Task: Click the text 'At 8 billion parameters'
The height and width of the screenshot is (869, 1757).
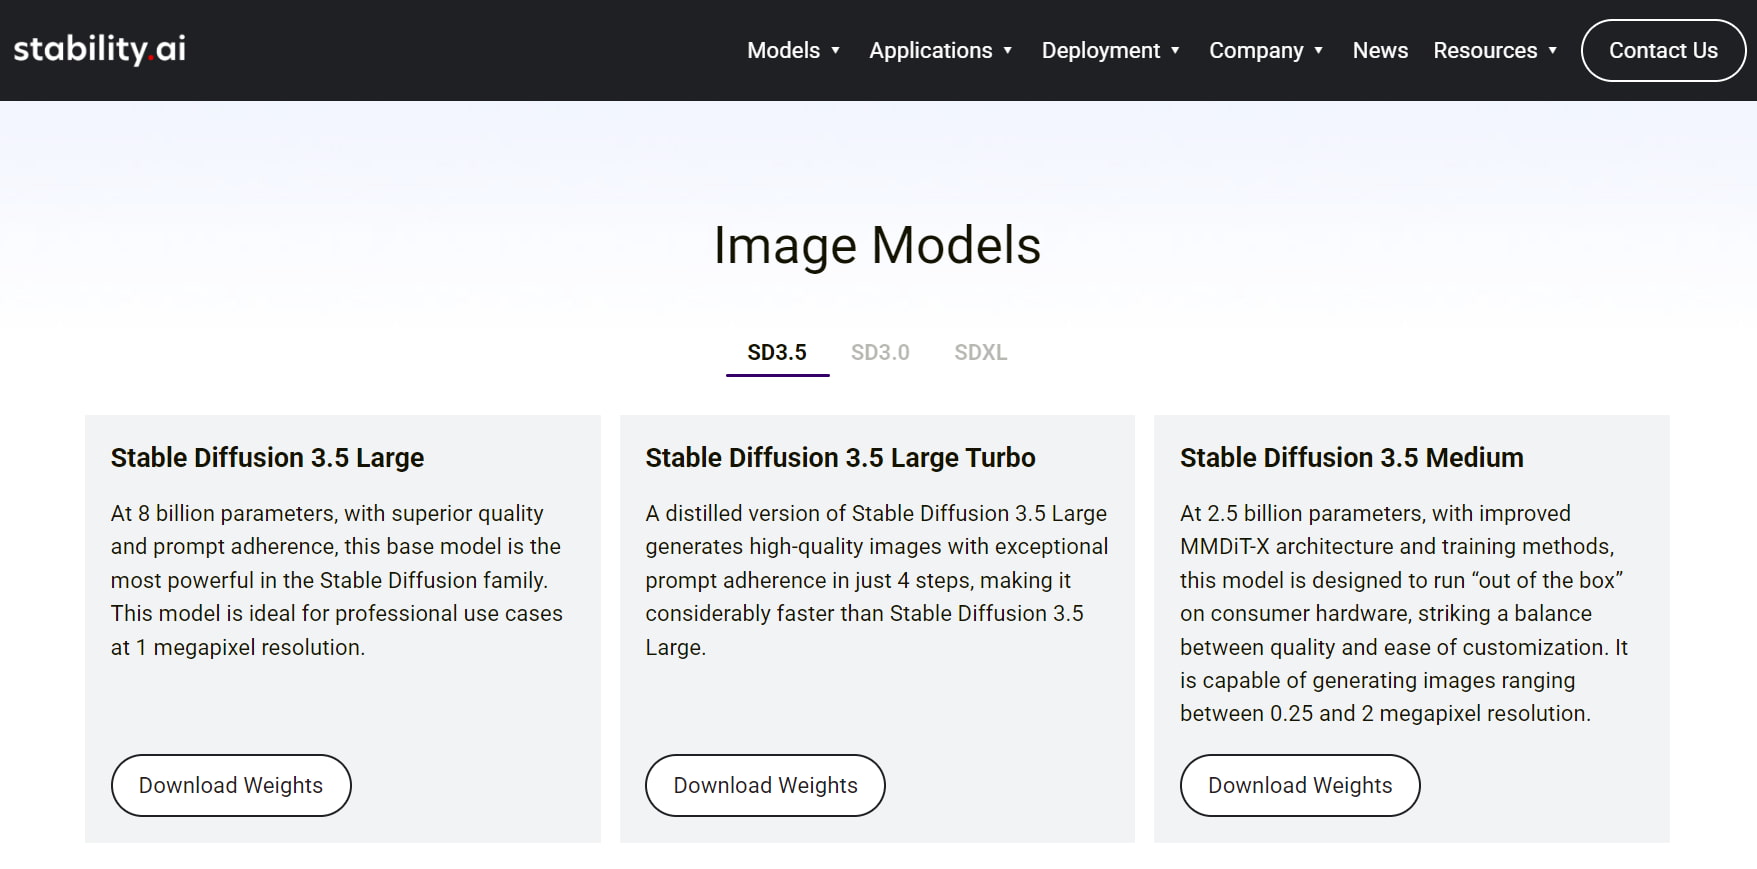Action: click(224, 514)
